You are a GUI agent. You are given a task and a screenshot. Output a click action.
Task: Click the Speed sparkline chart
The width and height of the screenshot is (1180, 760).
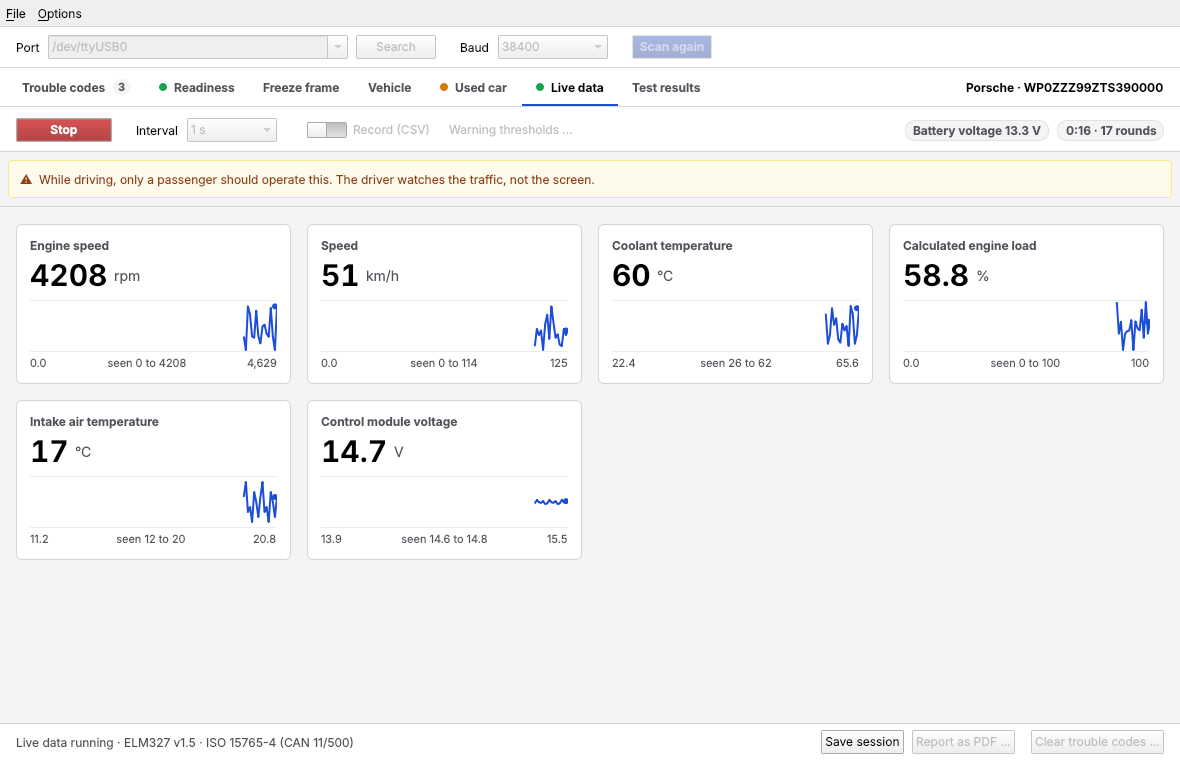pos(445,327)
